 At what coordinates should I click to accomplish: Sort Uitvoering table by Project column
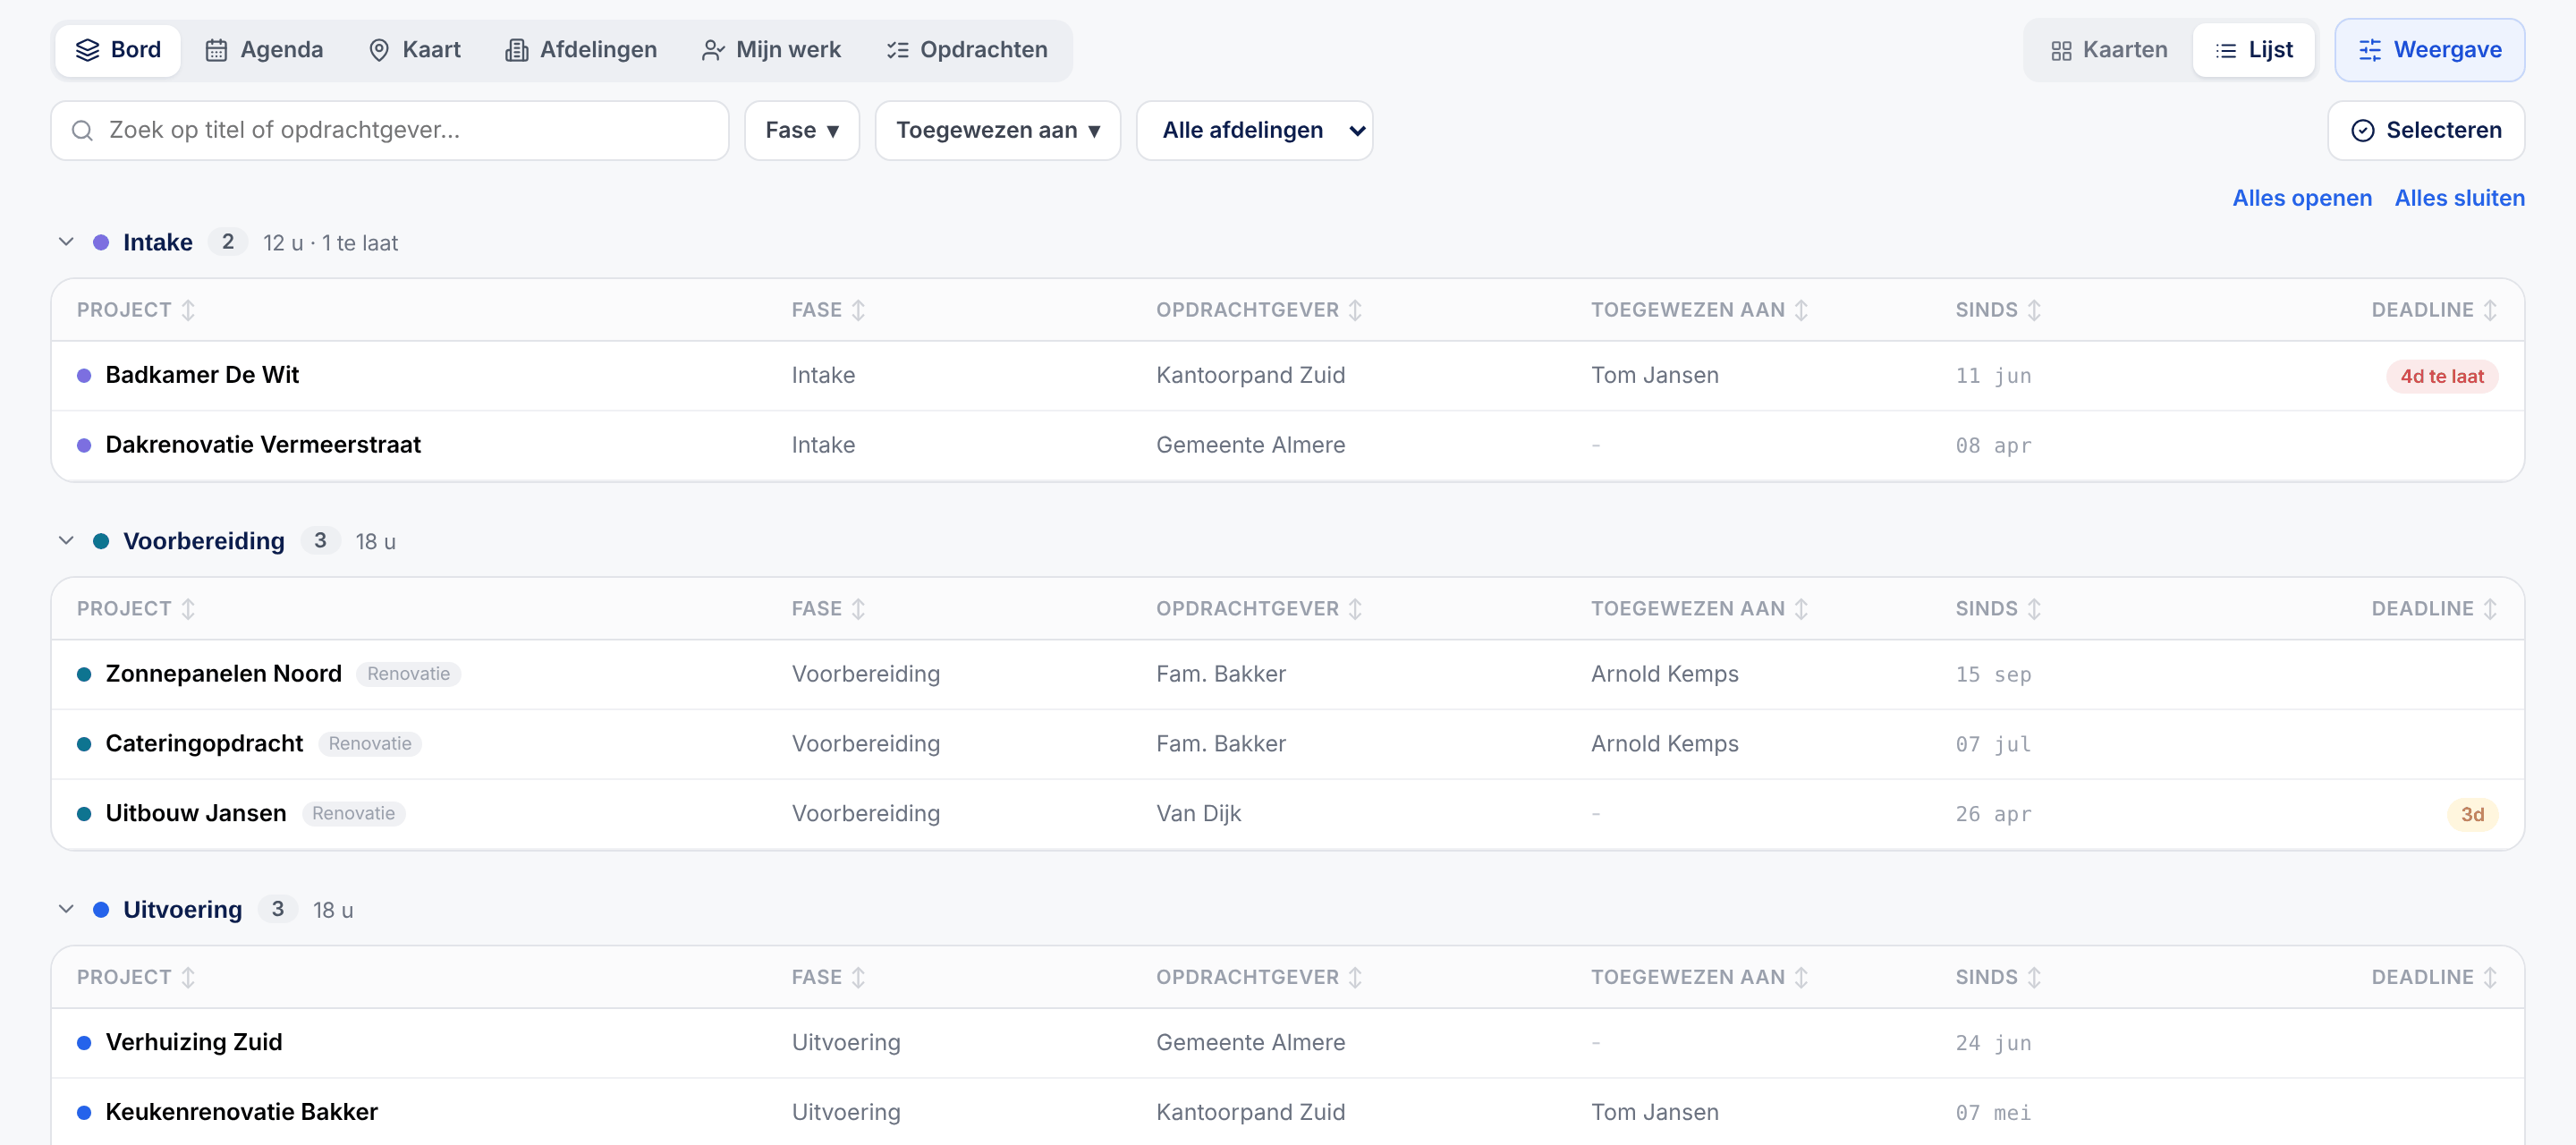coord(135,978)
